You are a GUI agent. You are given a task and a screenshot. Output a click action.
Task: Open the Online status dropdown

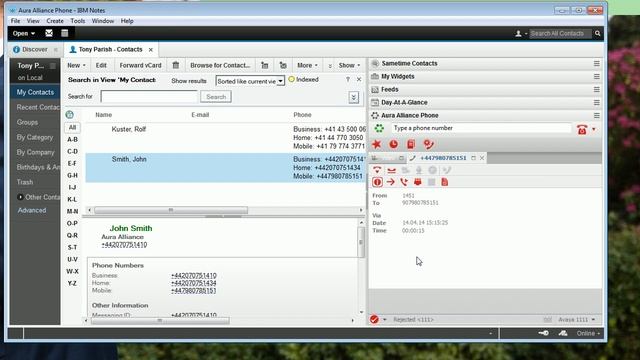click(588, 333)
